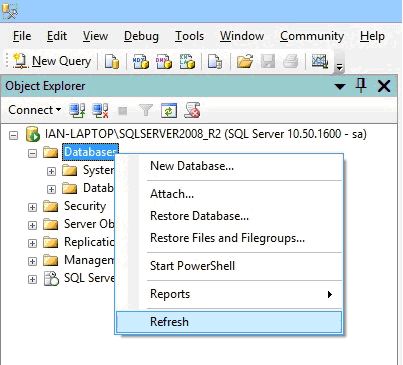This screenshot has height=365, width=403.
Task: Click the Stop square icon
Action: (123, 110)
